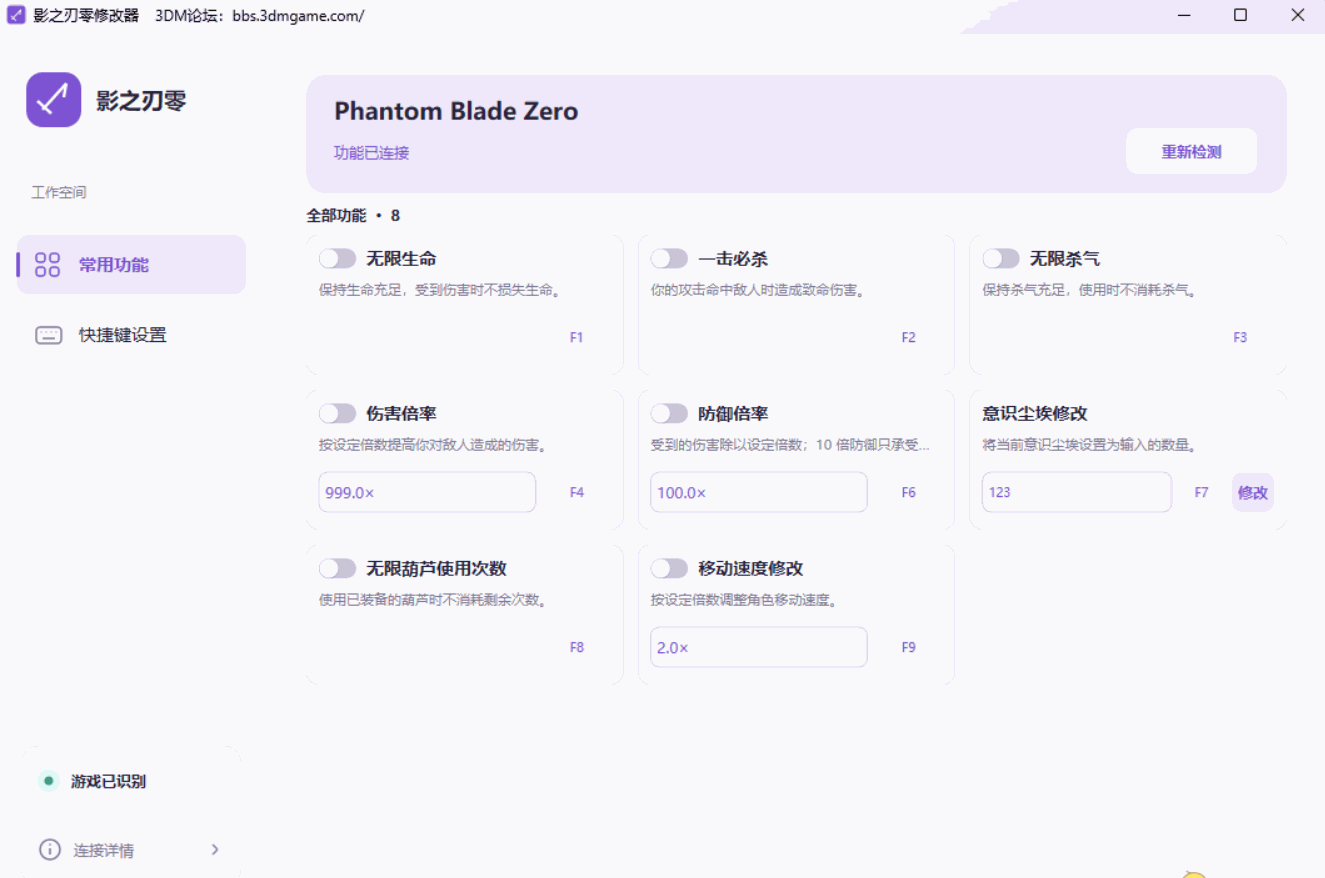Click the green status dot for 游戏已识别
This screenshot has width=1325, height=878.
(48, 781)
